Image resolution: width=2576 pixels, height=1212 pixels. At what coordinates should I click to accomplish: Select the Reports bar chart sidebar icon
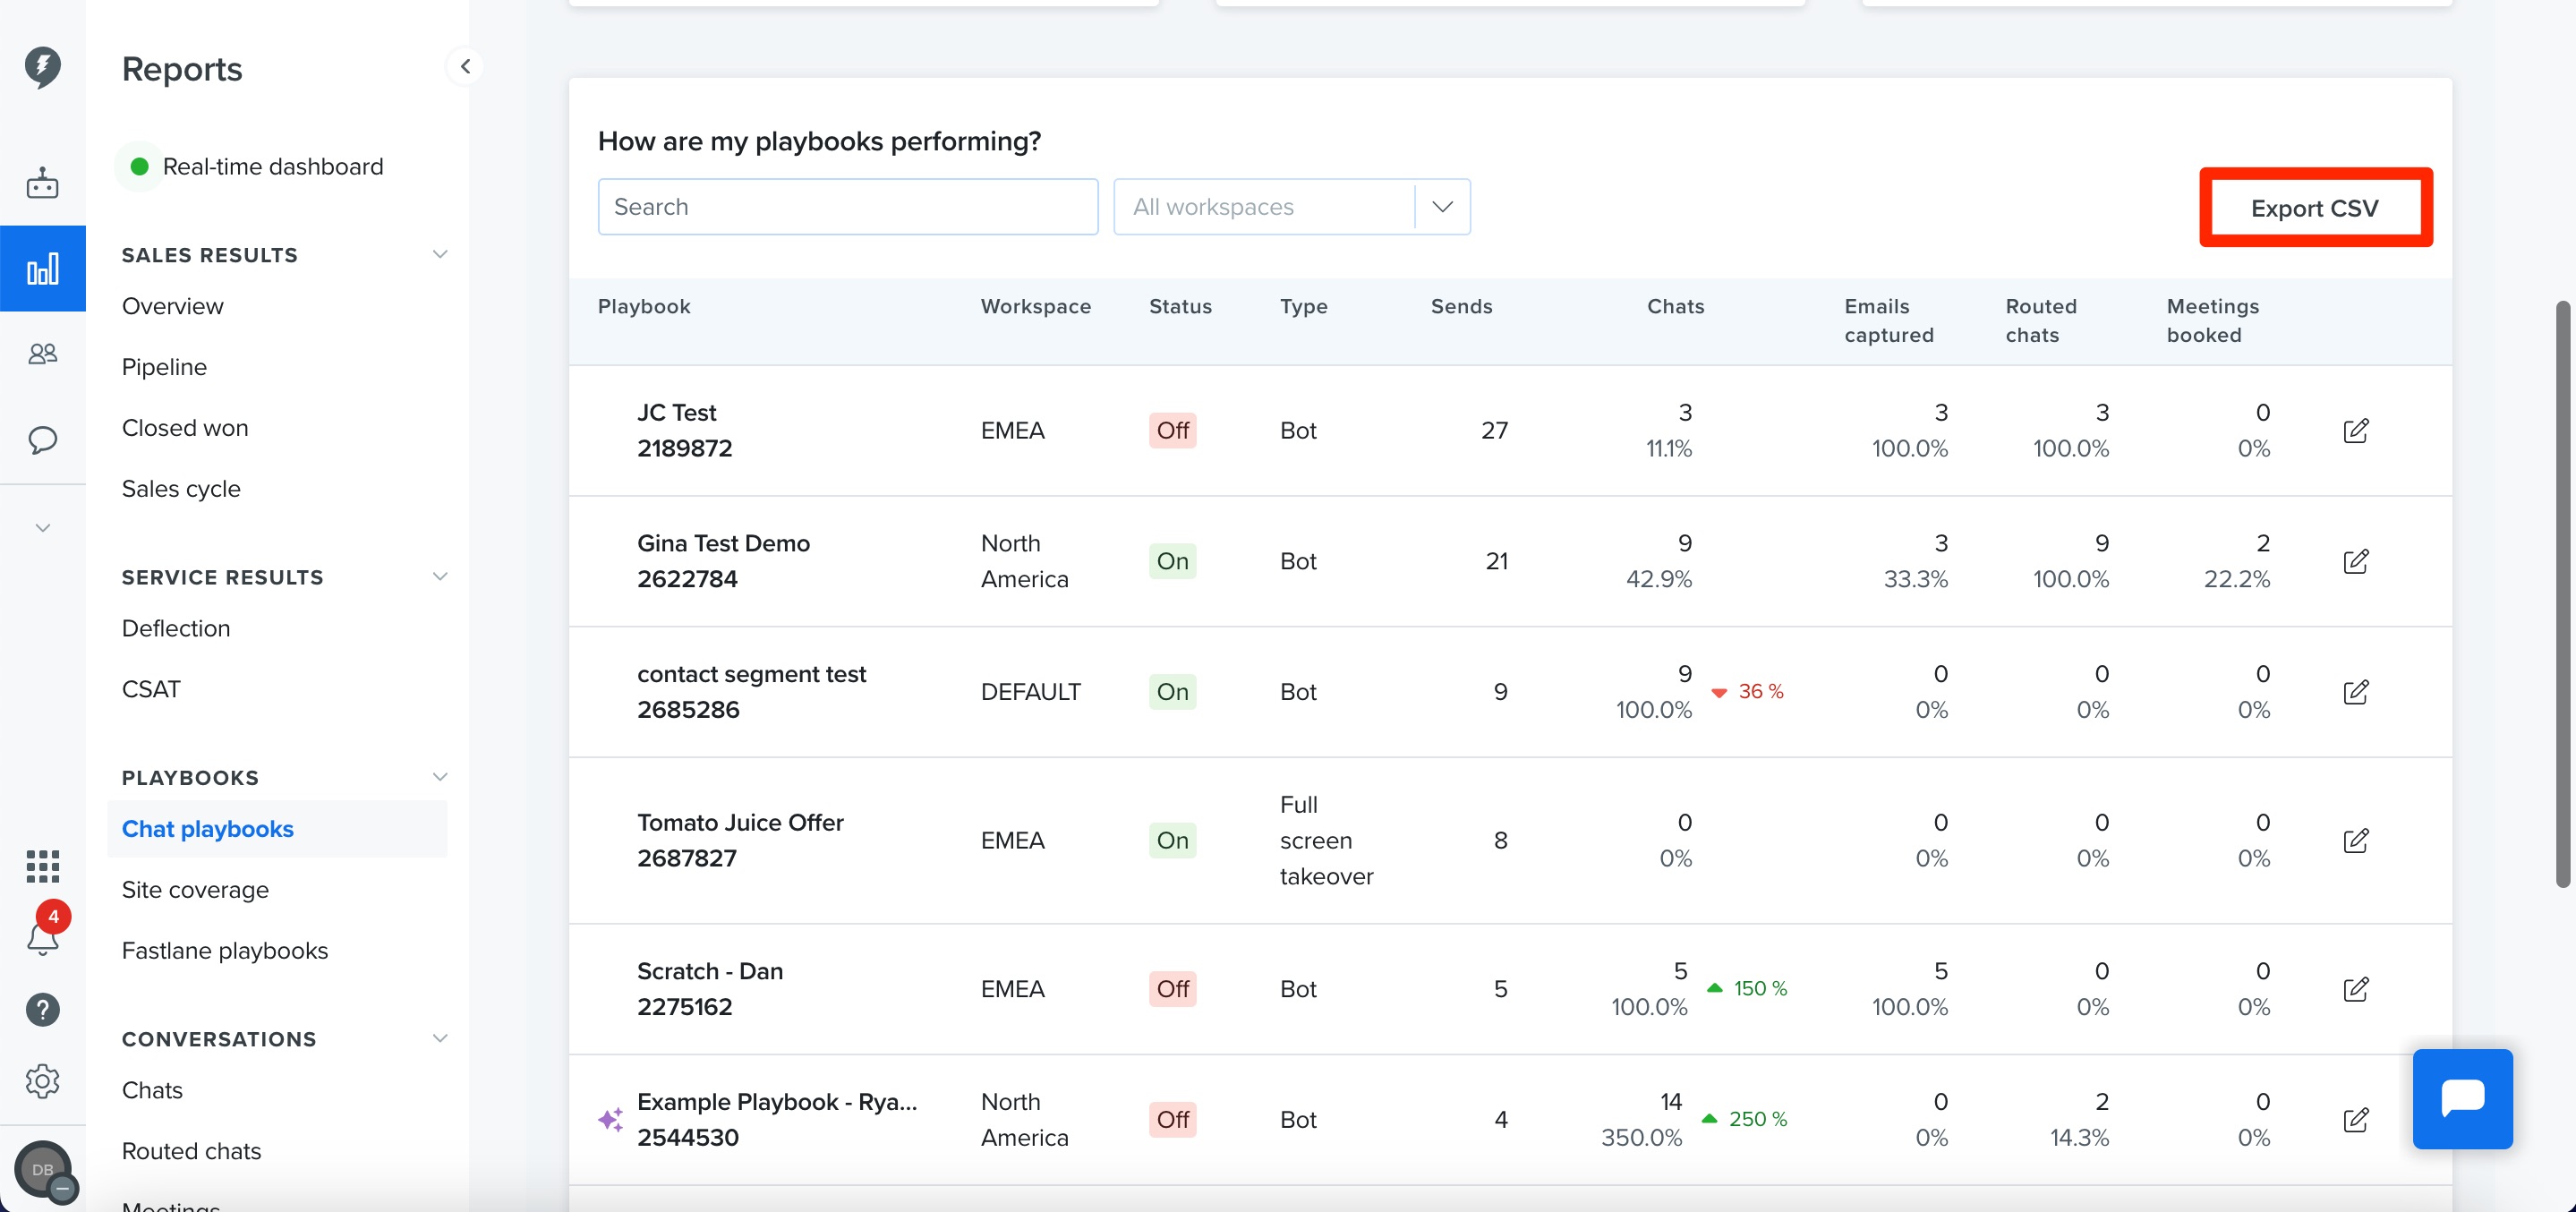point(42,269)
